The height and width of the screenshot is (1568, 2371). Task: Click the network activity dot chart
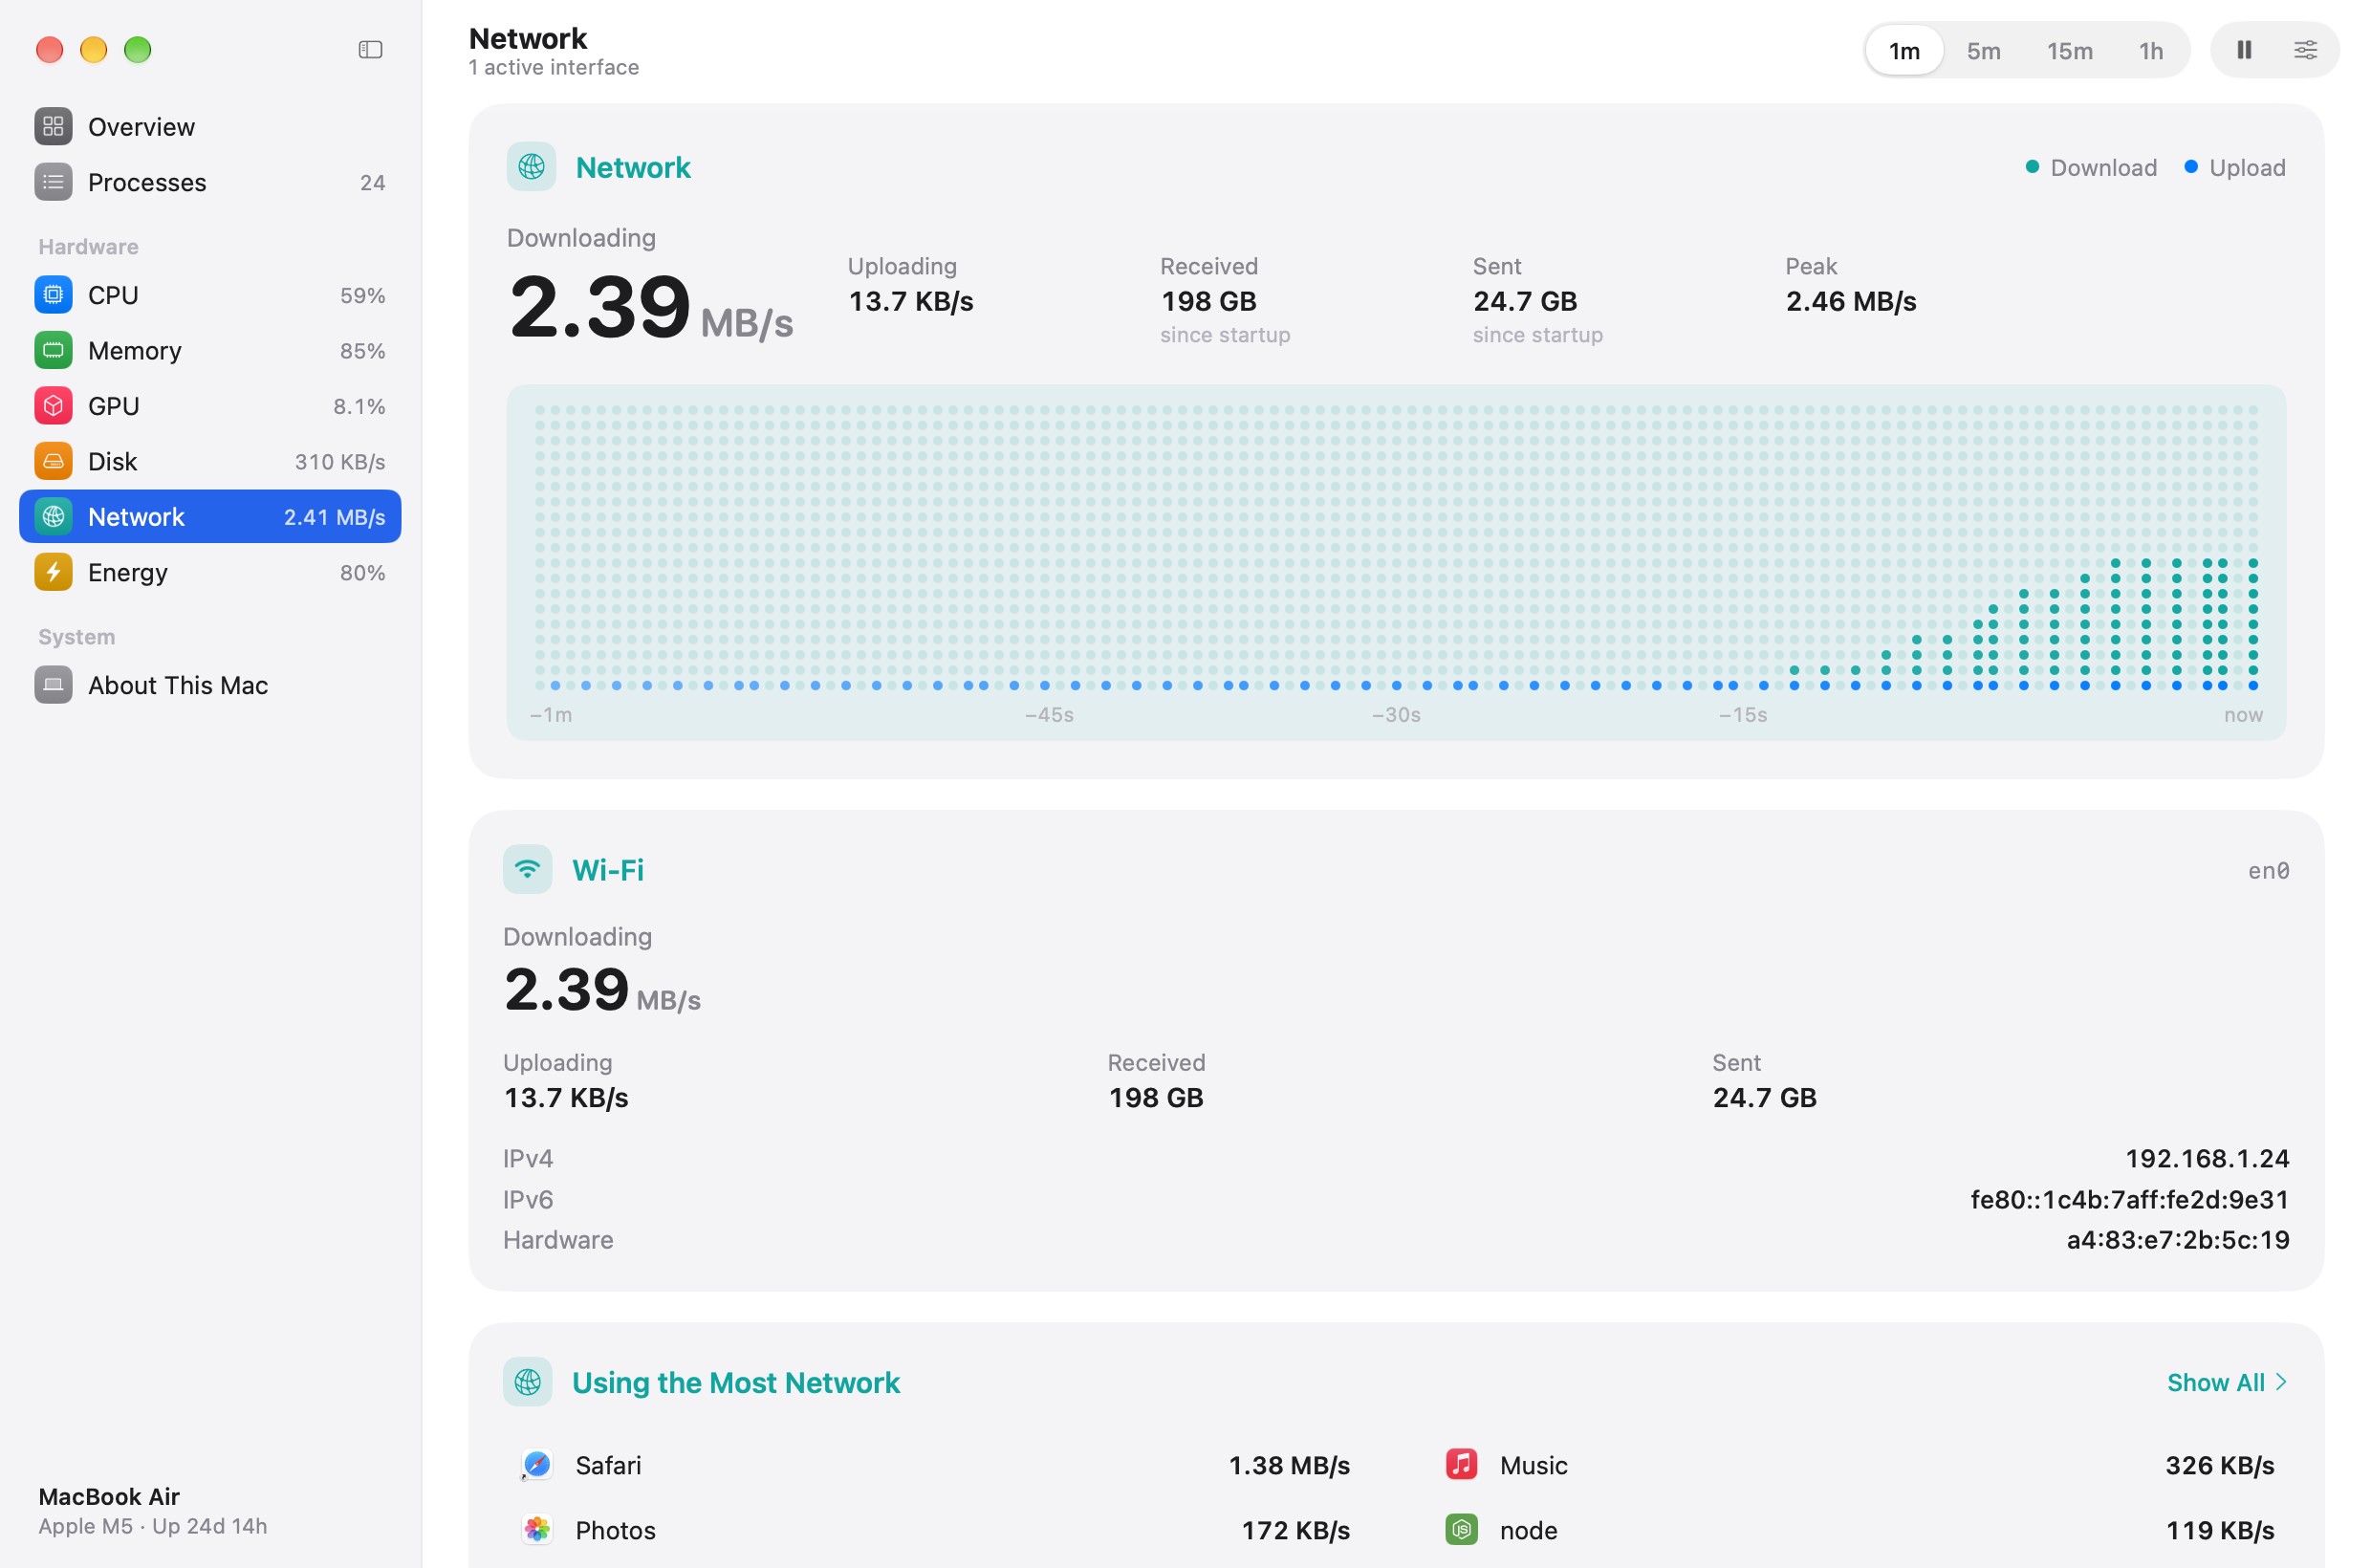1396,562
